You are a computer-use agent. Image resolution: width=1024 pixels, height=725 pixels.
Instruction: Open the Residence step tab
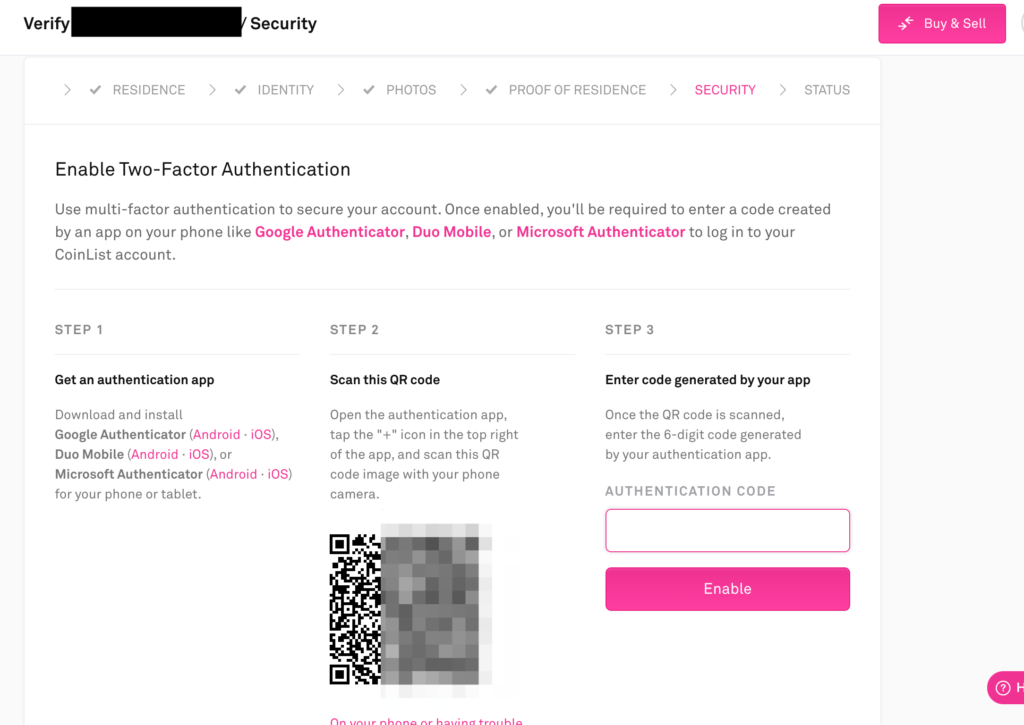click(148, 90)
